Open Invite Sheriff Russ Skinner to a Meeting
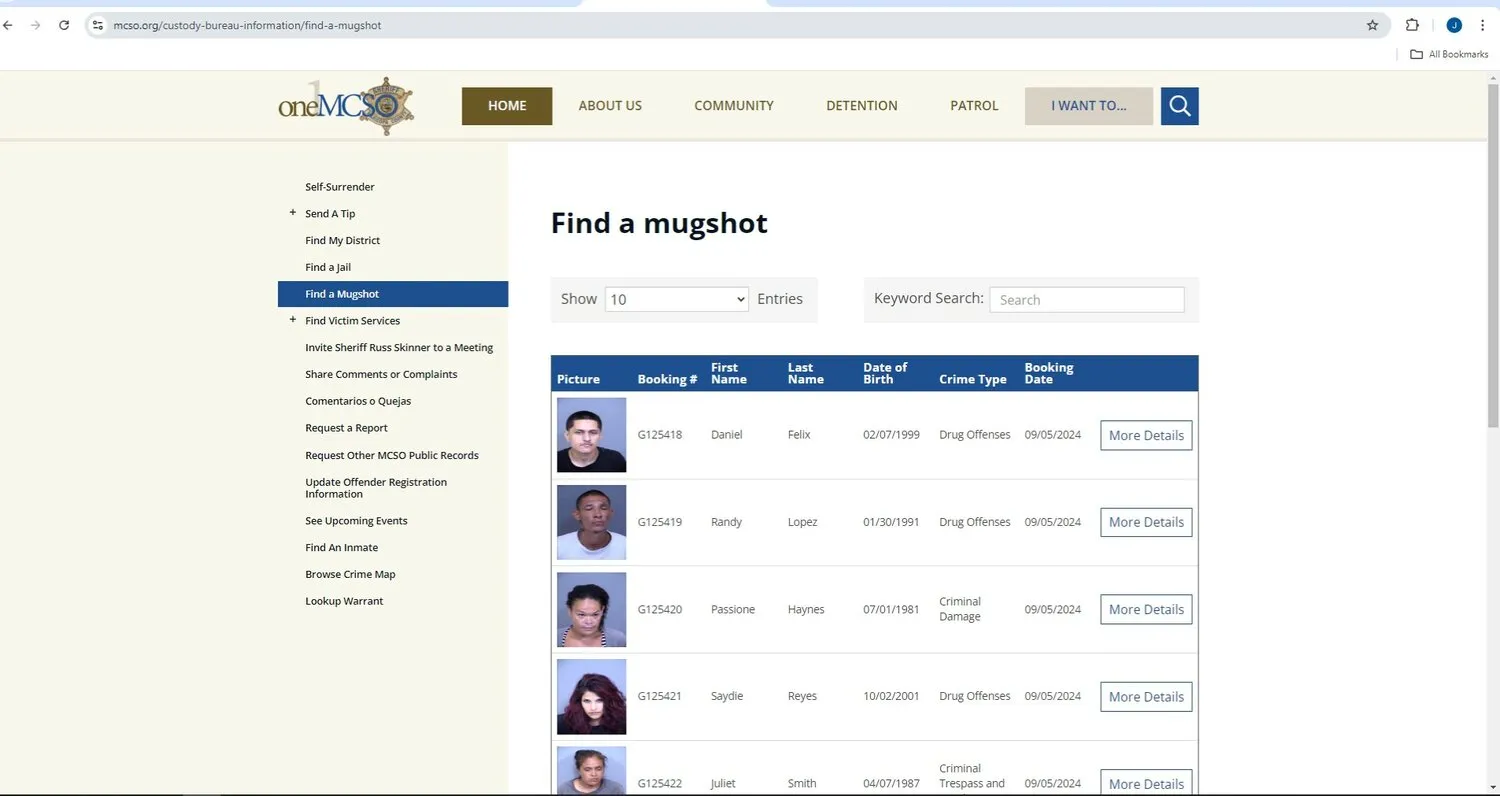This screenshot has width=1500, height=796. (x=399, y=347)
